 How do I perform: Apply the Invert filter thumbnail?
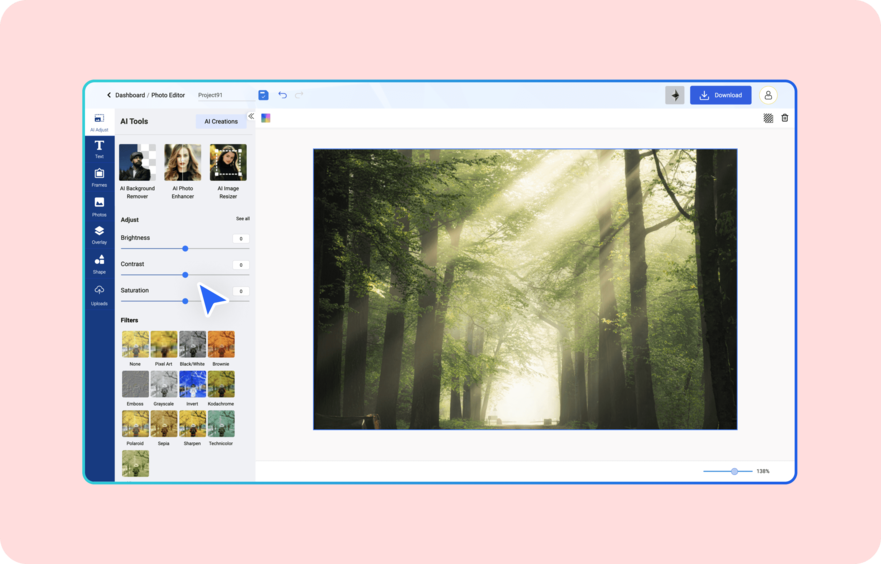[x=192, y=385]
